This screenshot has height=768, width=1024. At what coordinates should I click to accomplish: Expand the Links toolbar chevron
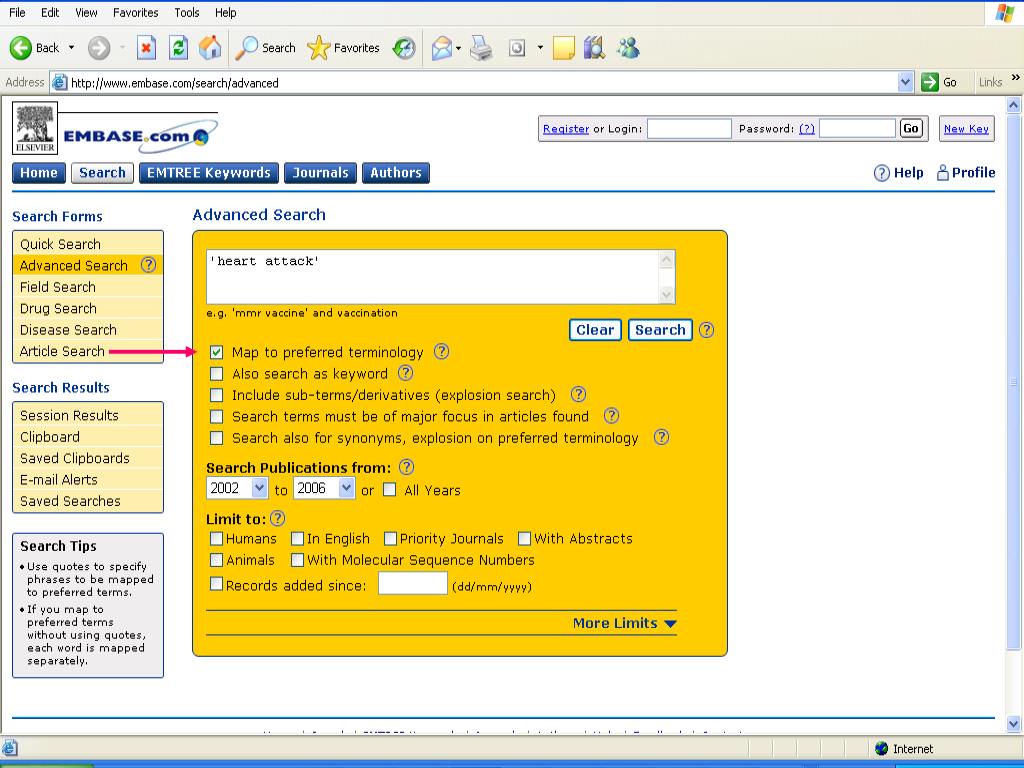(x=1015, y=78)
